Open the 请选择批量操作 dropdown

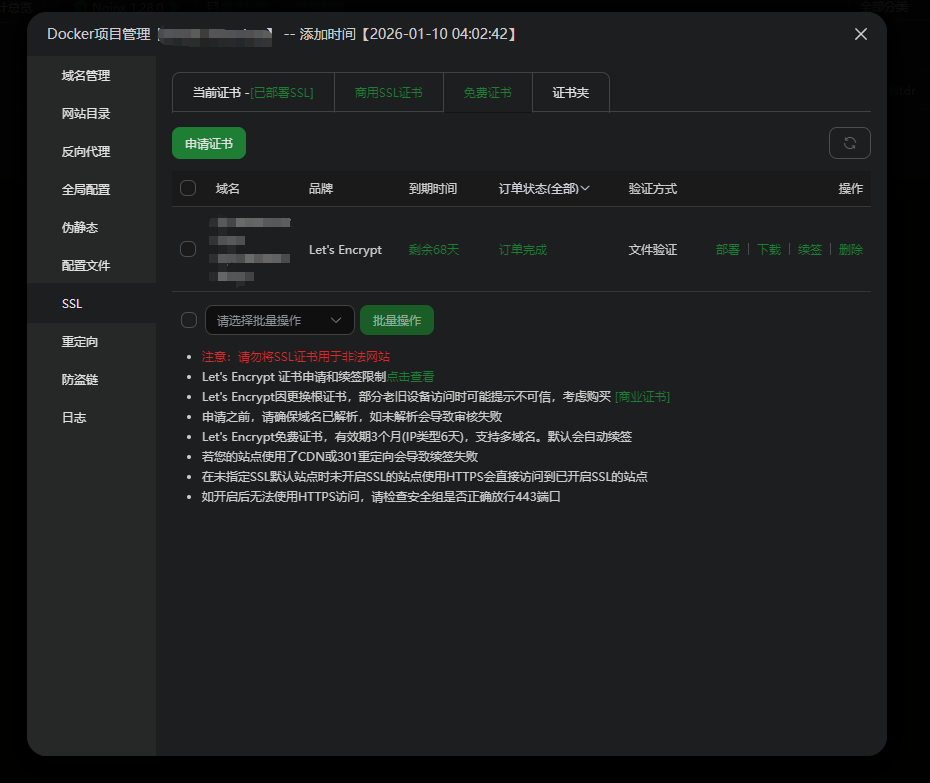coord(279,320)
